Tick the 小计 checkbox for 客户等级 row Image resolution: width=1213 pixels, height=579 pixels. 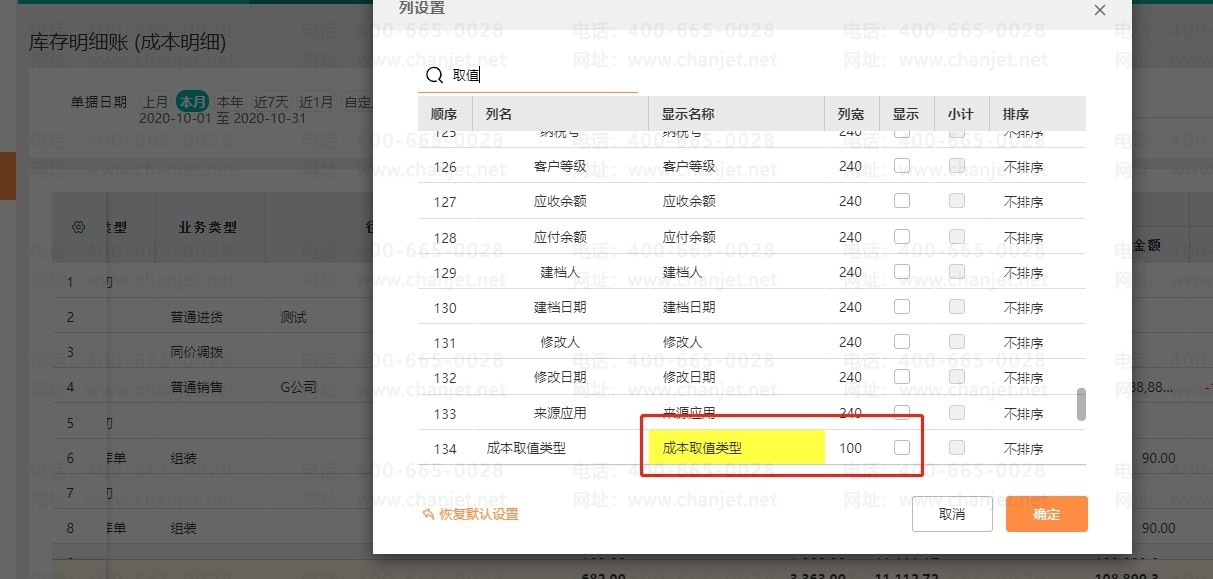pos(957,166)
